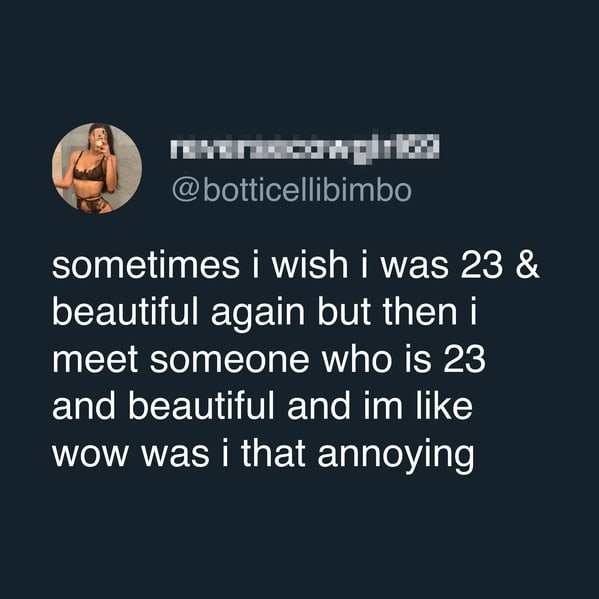
Task: Click the word "who" in third line
Action: (358, 360)
